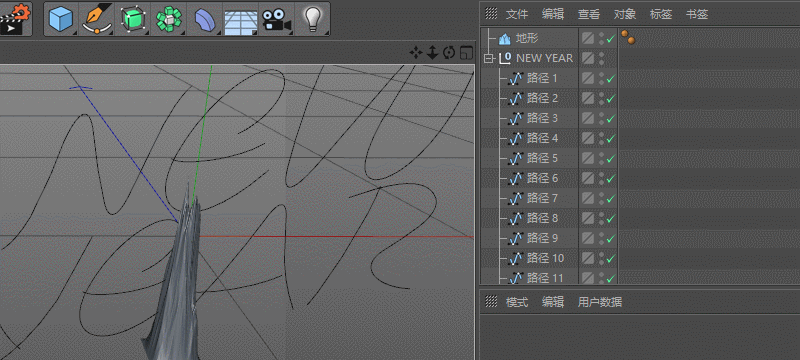This screenshot has height=360, width=800.
Task: Open the Attribute Manager 编辑 menu
Action: [553, 302]
